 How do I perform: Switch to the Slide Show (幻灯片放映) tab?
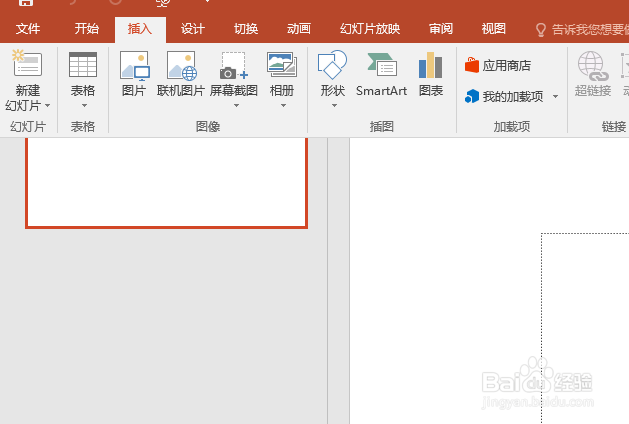(370, 29)
